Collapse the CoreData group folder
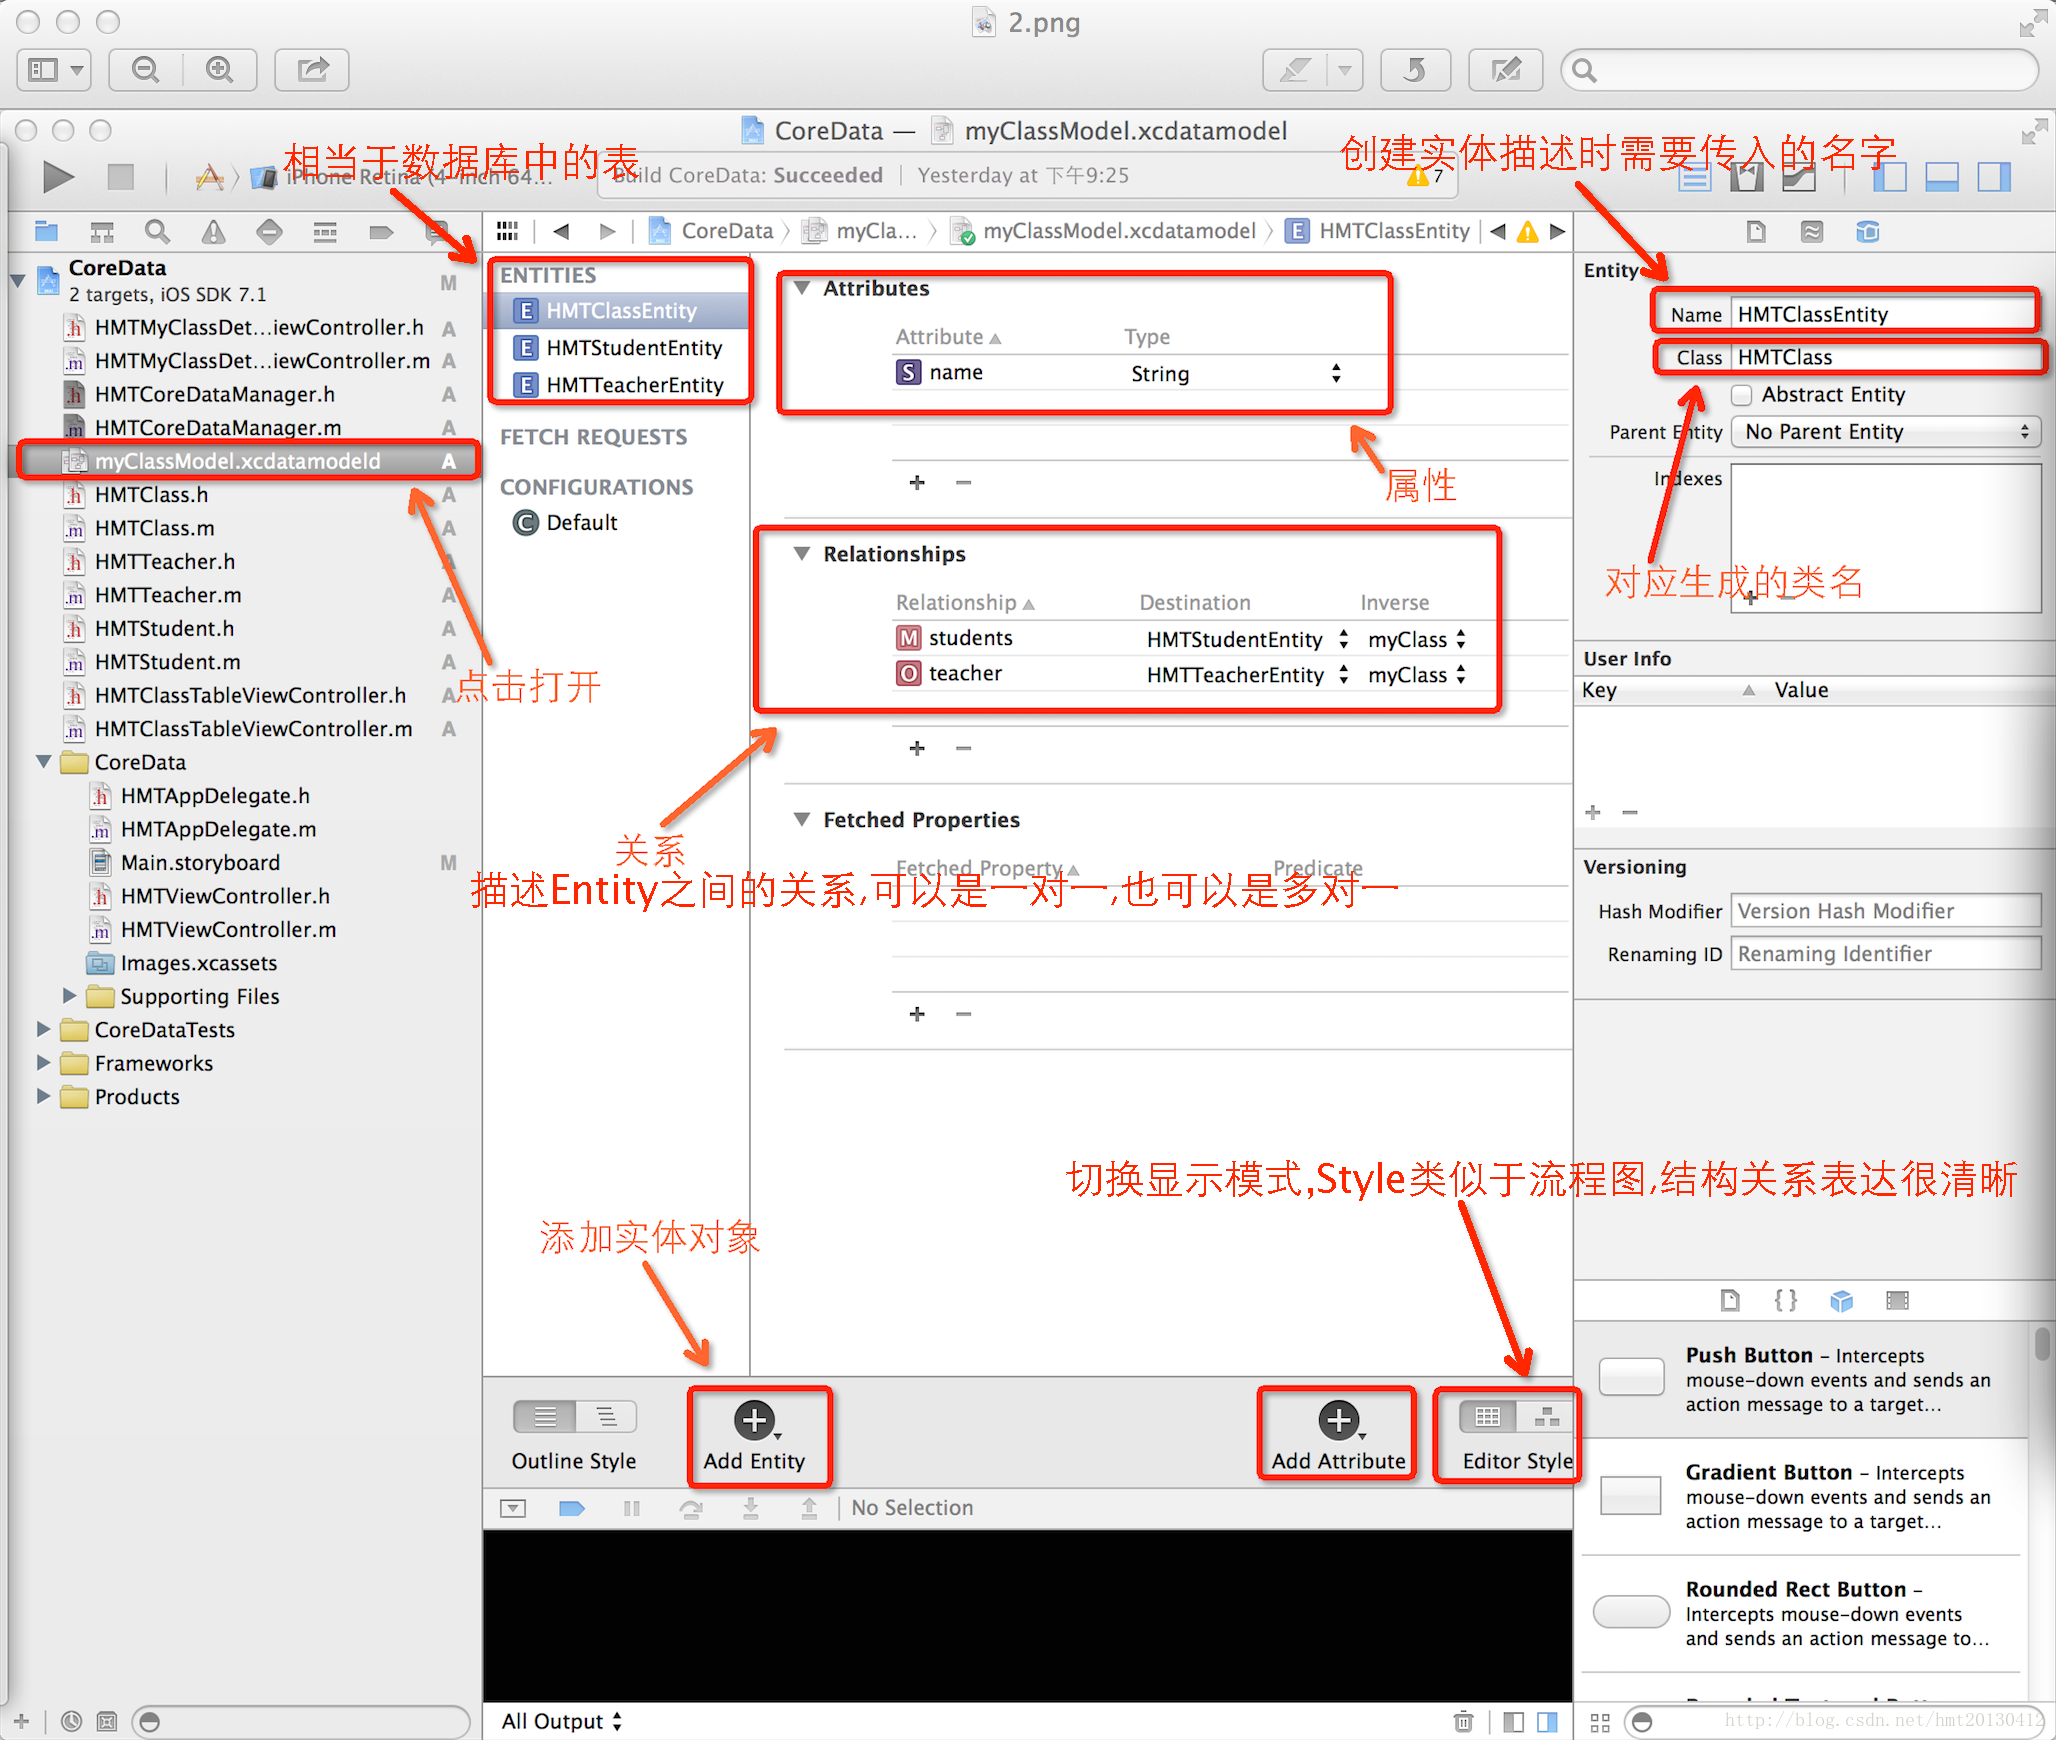 [x=44, y=762]
